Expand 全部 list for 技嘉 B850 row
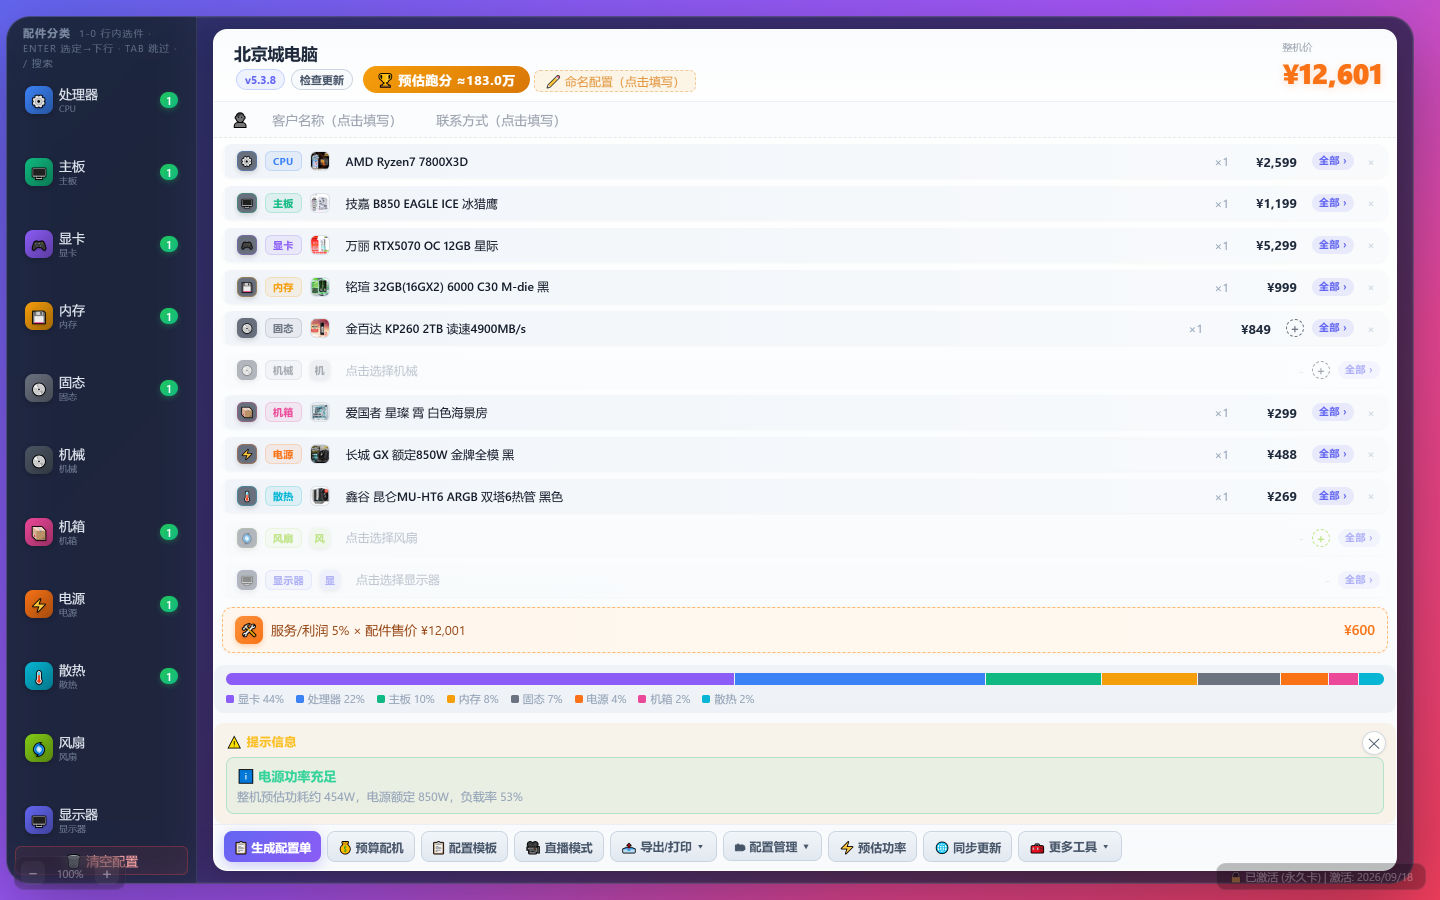Viewport: 1440px width, 900px height. tap(1333, 203)
